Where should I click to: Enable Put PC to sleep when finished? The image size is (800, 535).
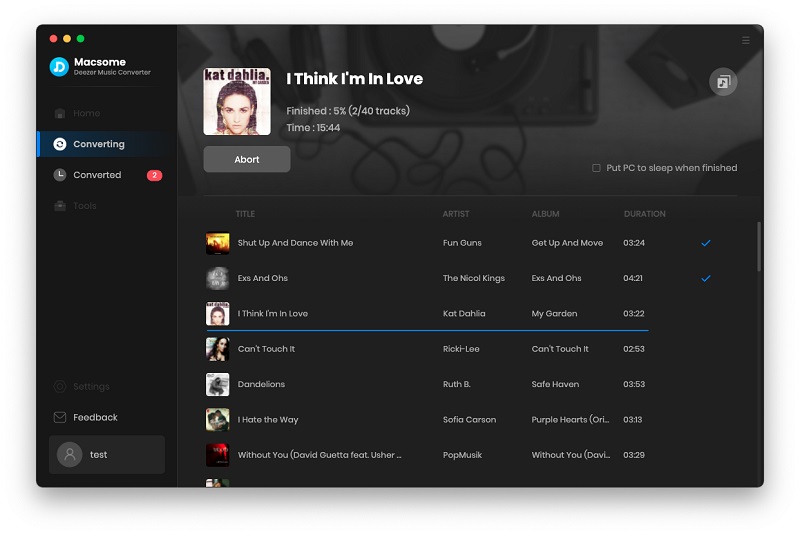[596, 168]
